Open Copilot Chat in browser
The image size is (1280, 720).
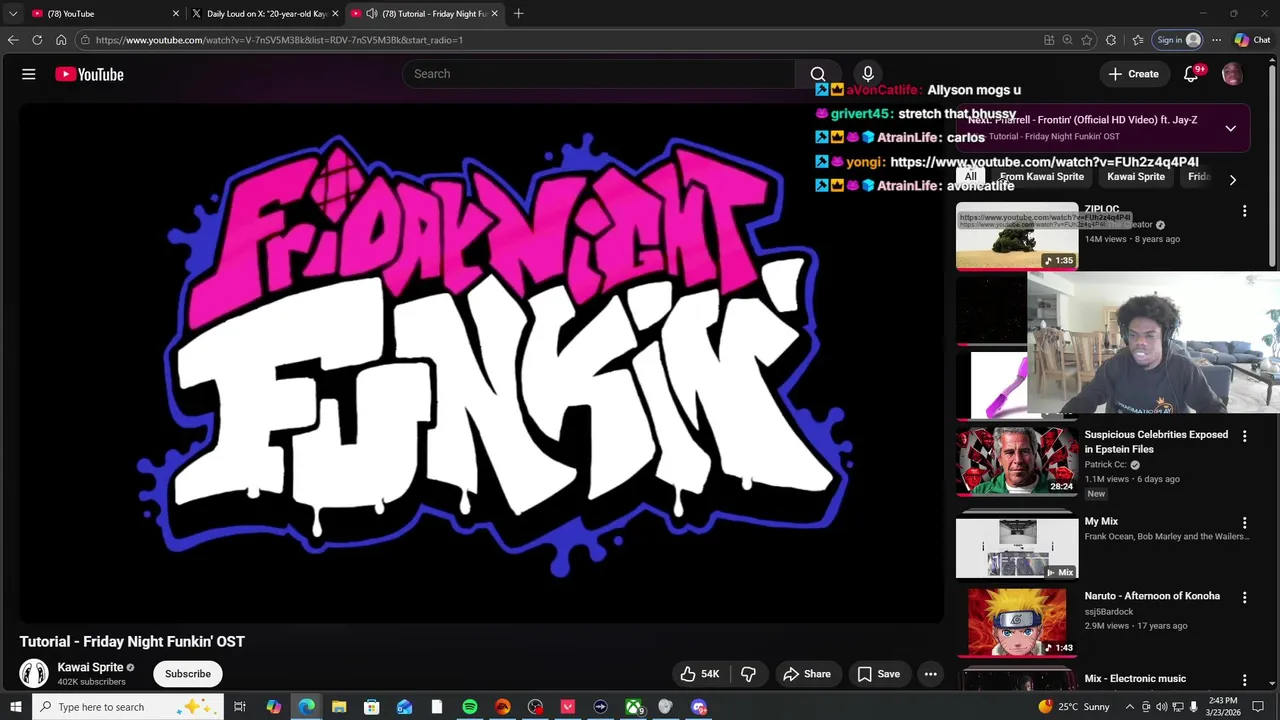(x=1253, y=40)
